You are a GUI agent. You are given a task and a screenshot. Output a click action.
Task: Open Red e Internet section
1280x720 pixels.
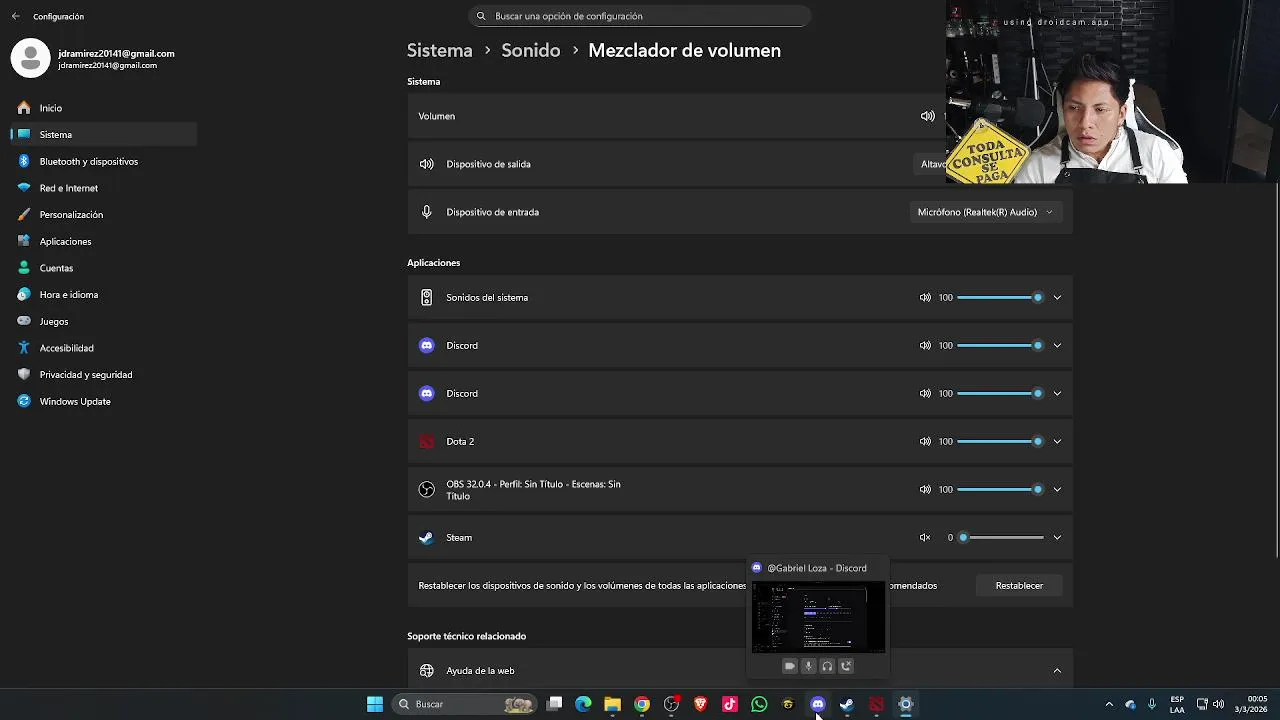tap(103, 188)
